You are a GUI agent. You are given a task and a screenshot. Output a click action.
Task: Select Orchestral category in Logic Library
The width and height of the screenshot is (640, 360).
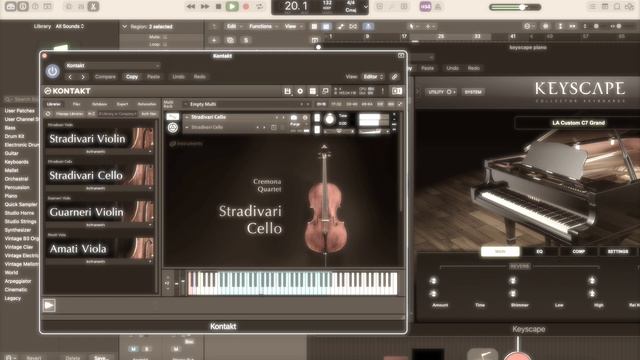click(16, 179)
